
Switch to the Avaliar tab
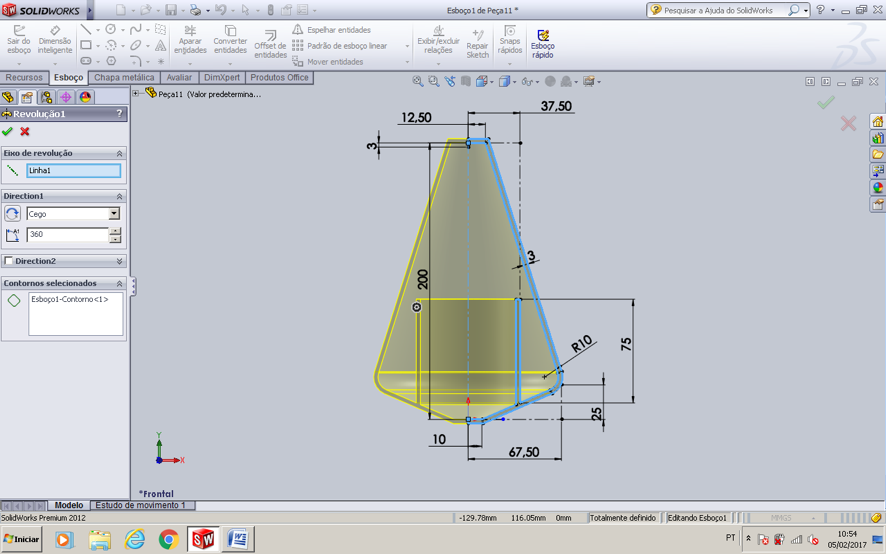point(179,77)
